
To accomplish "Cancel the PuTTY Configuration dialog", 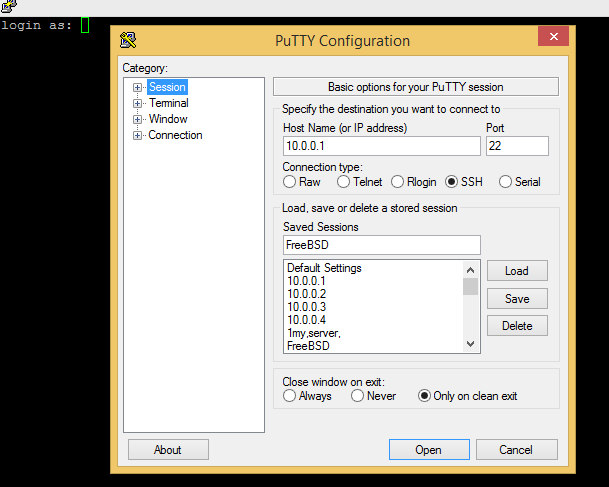I will coord(517,450).
